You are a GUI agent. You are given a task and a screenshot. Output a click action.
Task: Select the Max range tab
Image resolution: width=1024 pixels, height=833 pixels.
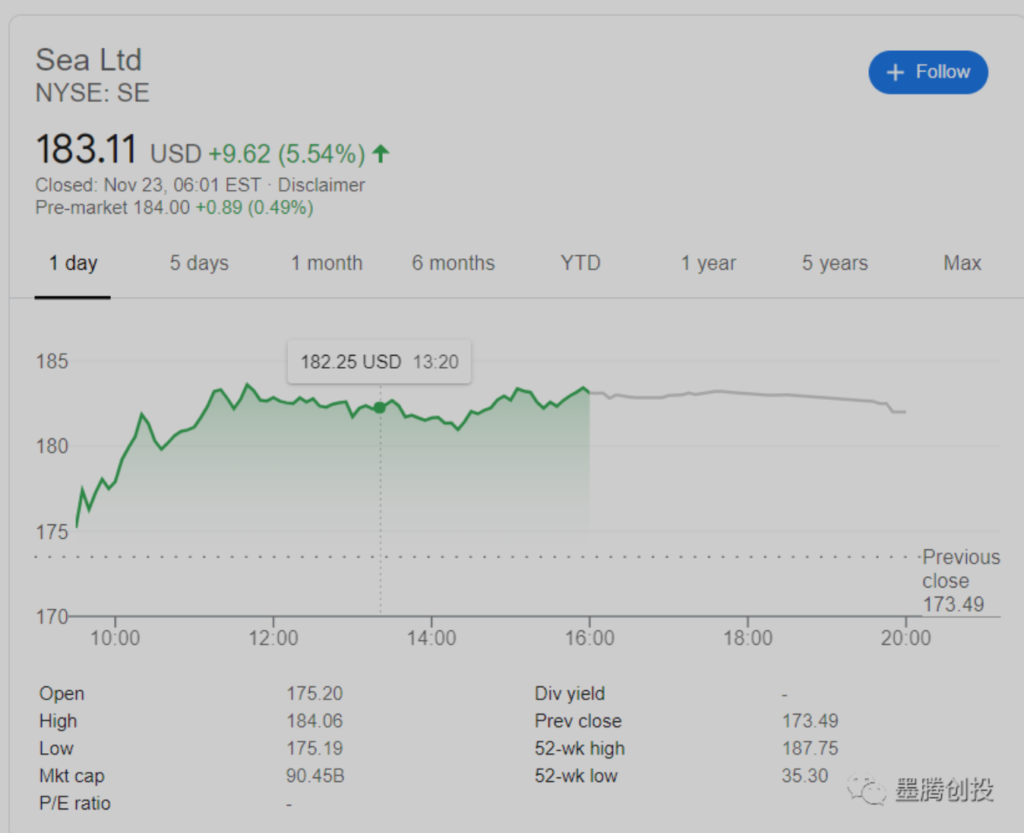point(962,263)
